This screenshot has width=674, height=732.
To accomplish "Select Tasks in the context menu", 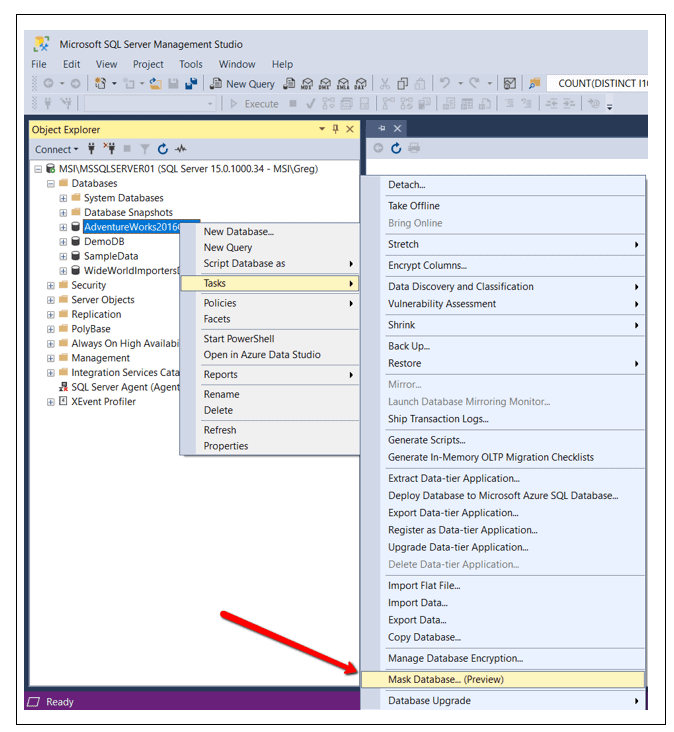I will 270,283.
